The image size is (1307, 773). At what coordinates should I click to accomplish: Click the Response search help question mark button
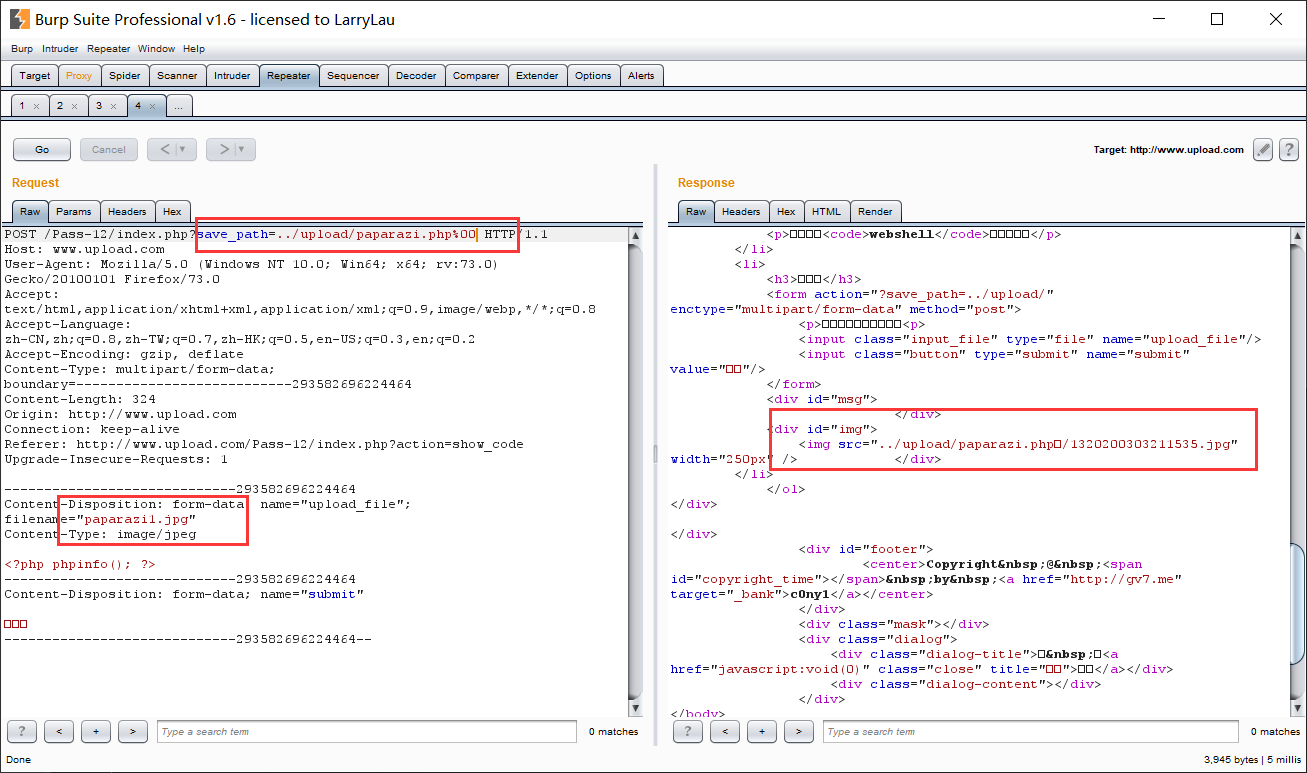pos(688,731)
